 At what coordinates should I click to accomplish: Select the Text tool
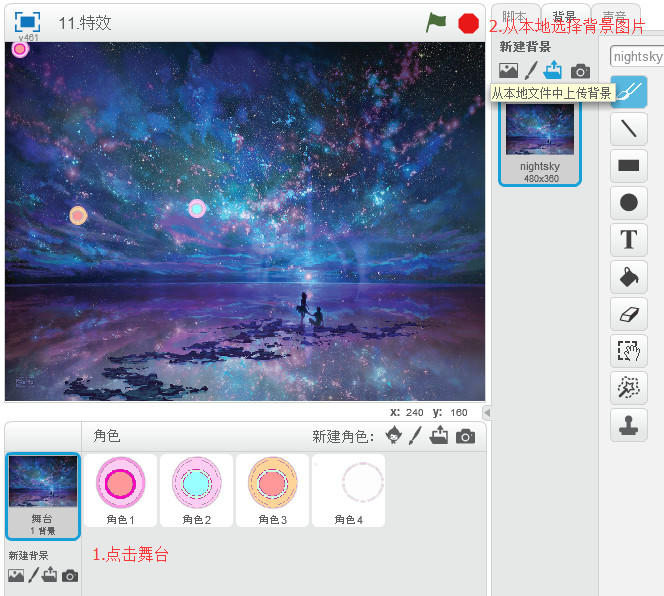pos(629,239)
